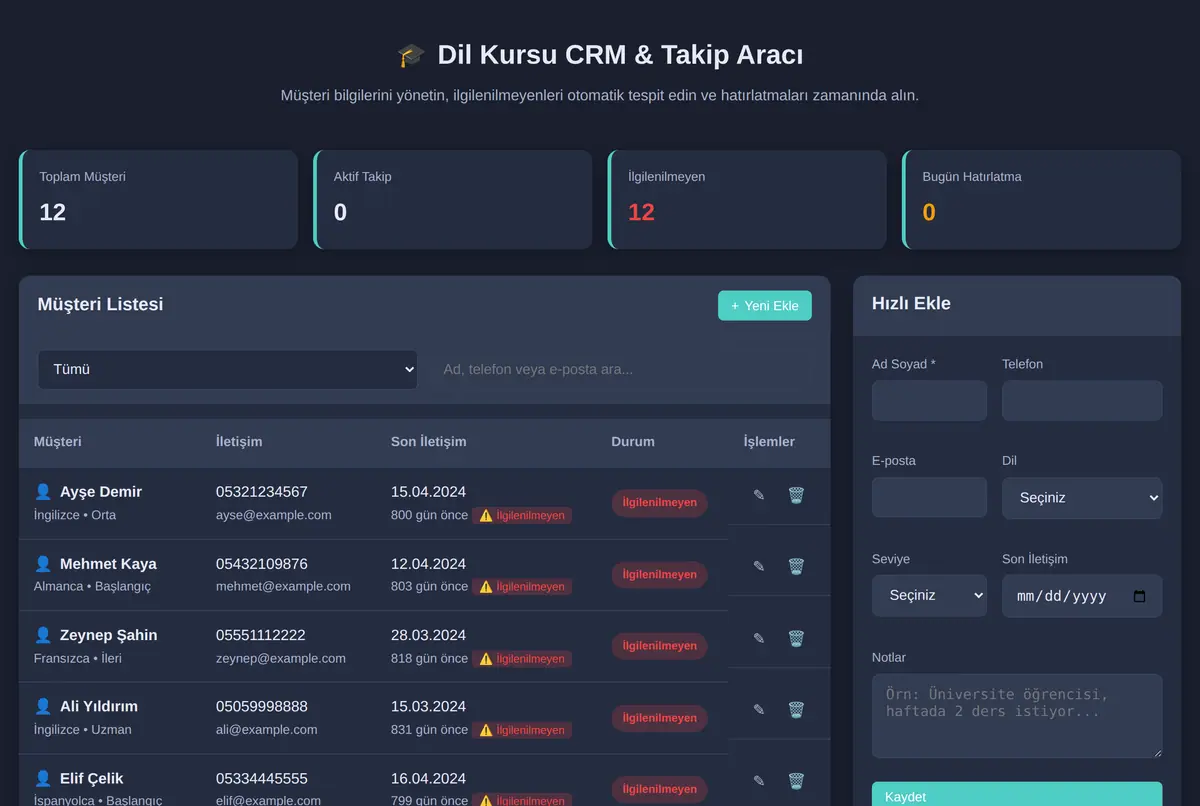The height and width of the screenshot is (806, 1200).
Task: Click the person icon beside Zeynep Şahin
Action: [x=43, y=634]
